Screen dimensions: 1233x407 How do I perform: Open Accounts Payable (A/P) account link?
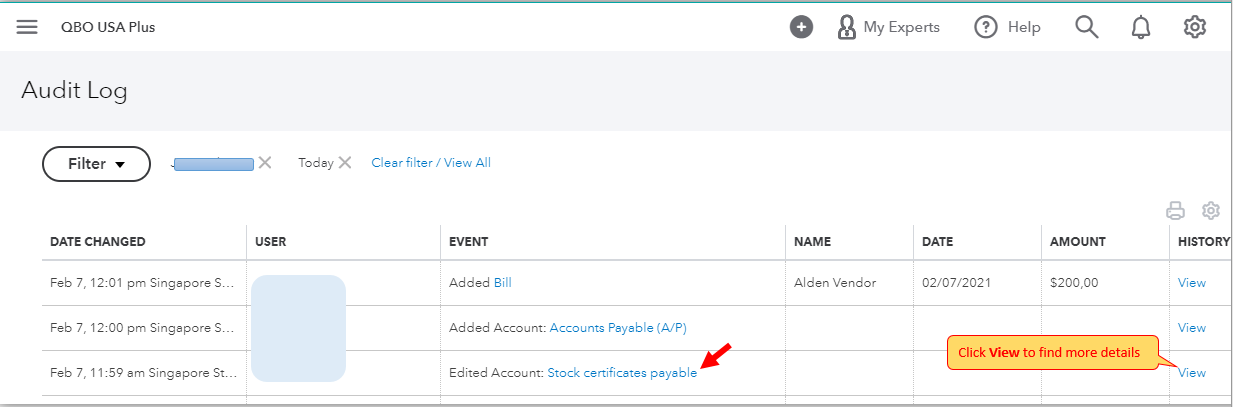(x=618, y=328)
